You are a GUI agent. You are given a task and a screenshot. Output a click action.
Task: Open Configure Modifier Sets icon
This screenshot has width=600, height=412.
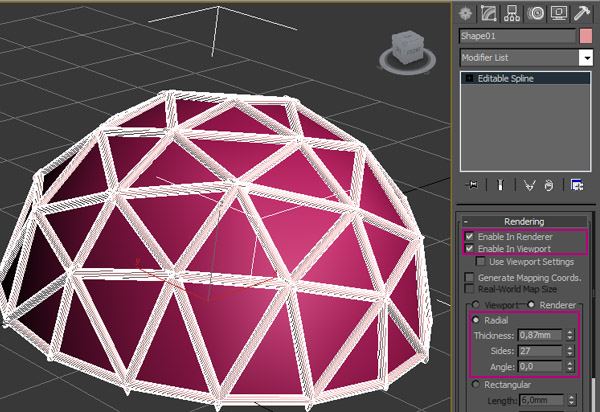point(577,185)
